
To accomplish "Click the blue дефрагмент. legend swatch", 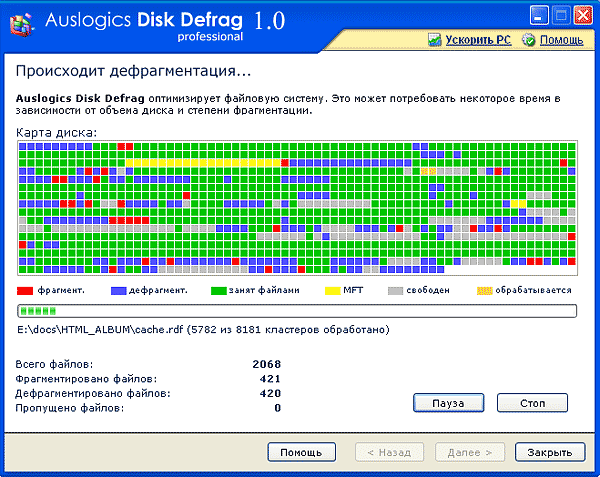I will (118, 291).
